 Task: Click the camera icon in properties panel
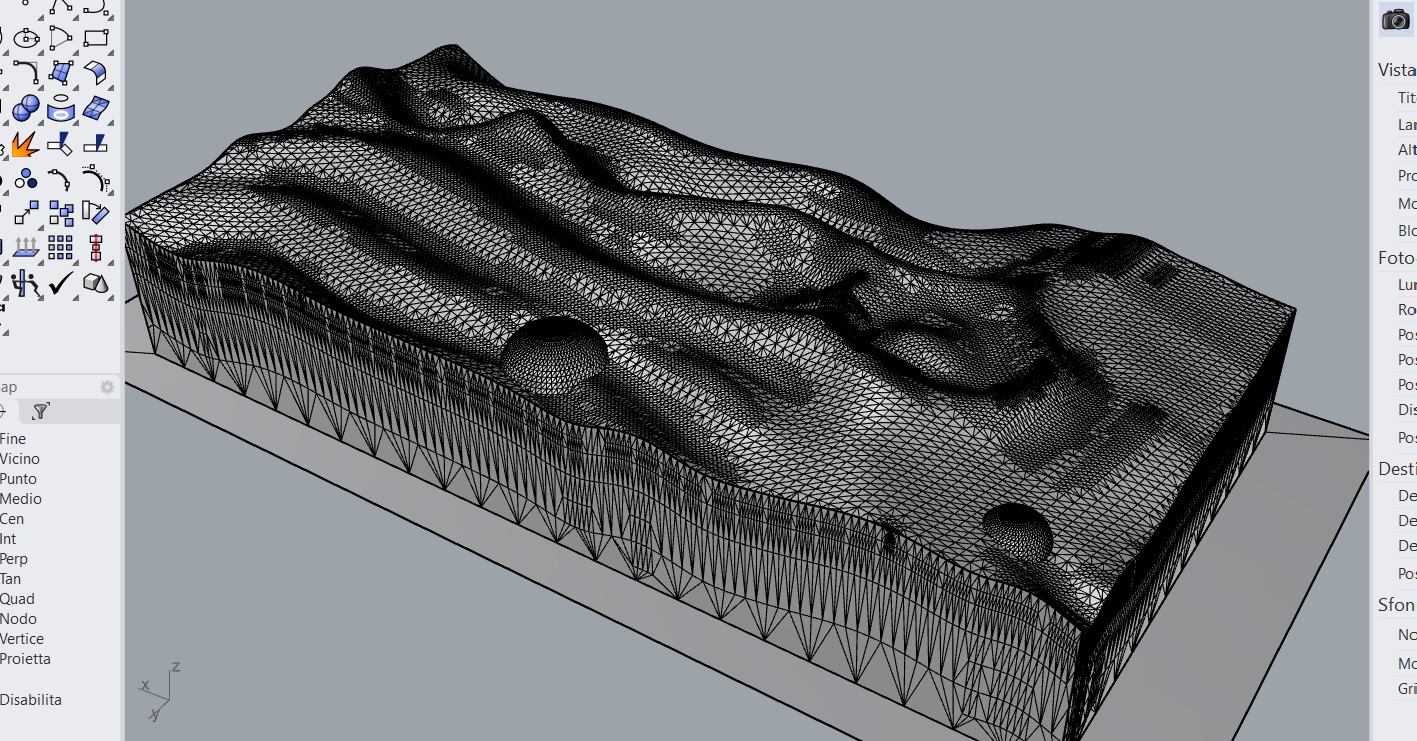(x=1395, y=19)
